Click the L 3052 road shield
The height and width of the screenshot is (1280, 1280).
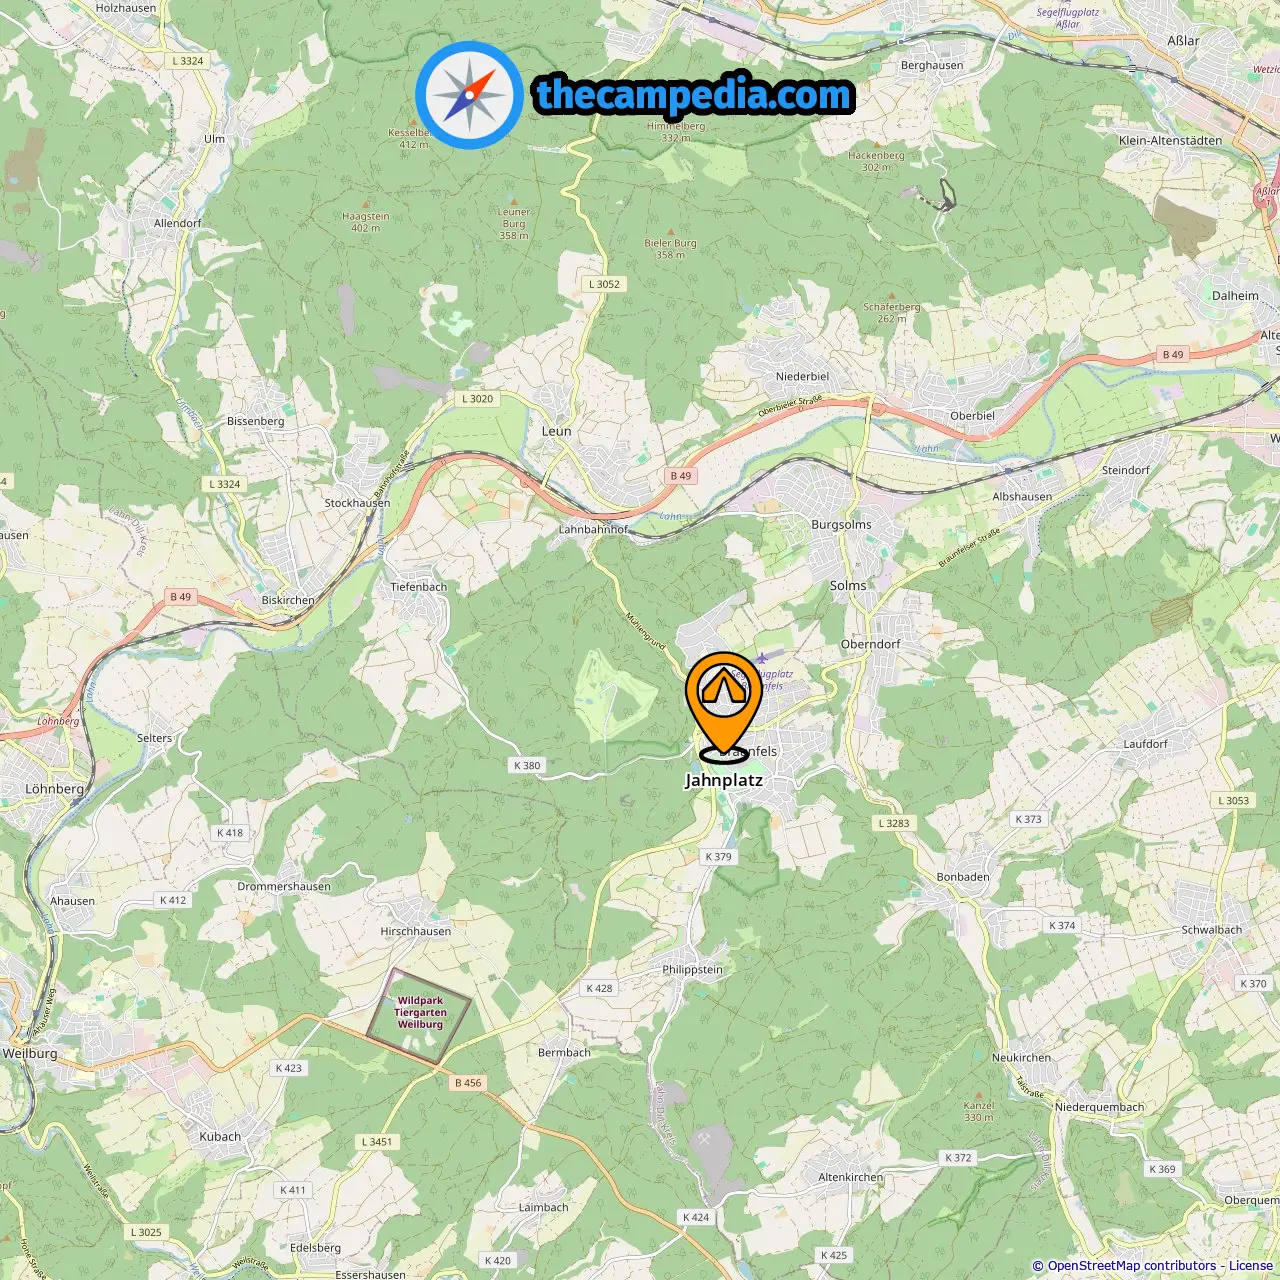604,284
